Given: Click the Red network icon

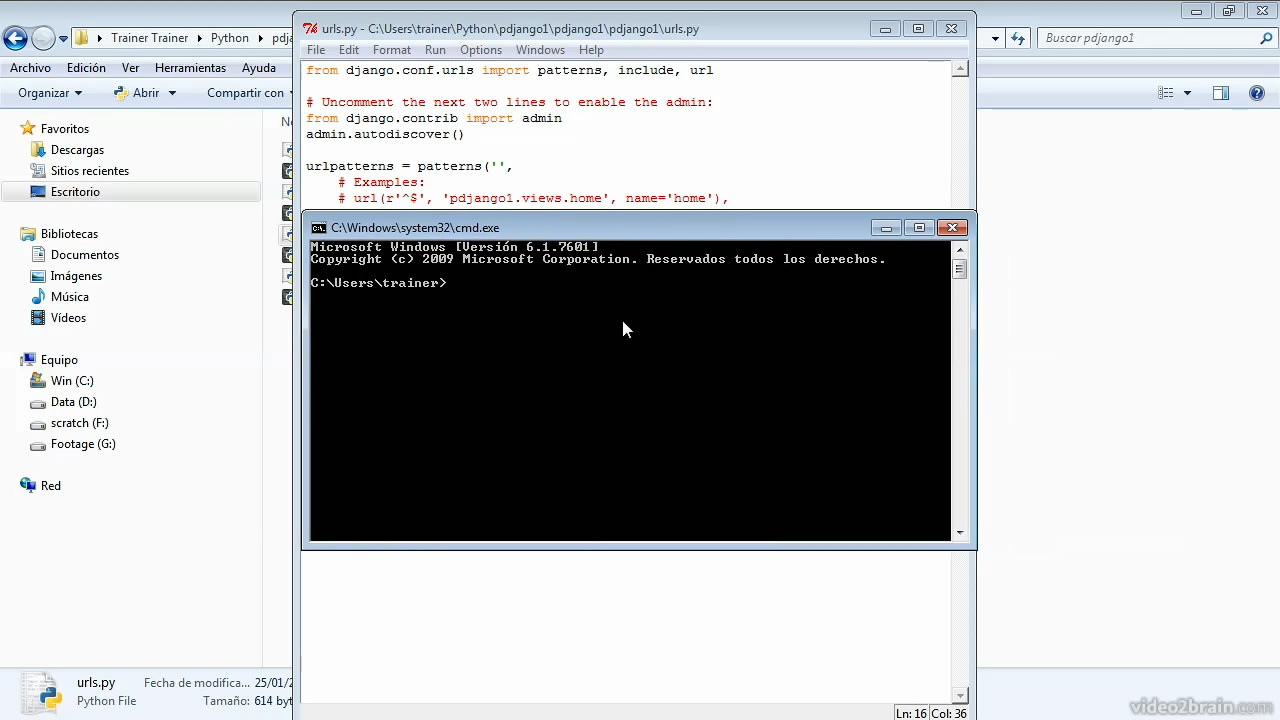Looking at the screenshot, I should (x=28, y=486).
